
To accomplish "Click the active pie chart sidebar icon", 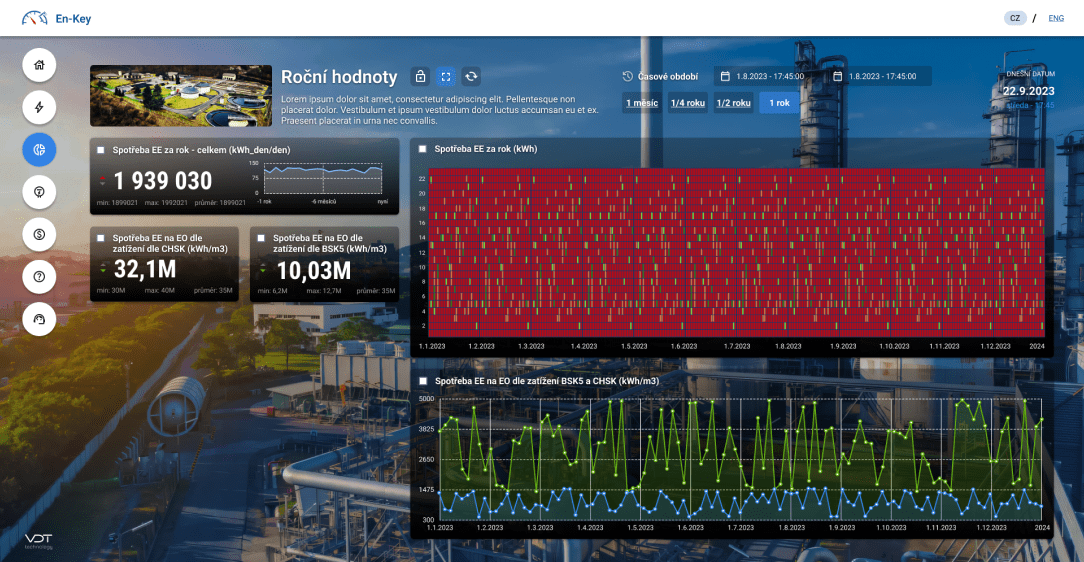I will coord(39,149).
